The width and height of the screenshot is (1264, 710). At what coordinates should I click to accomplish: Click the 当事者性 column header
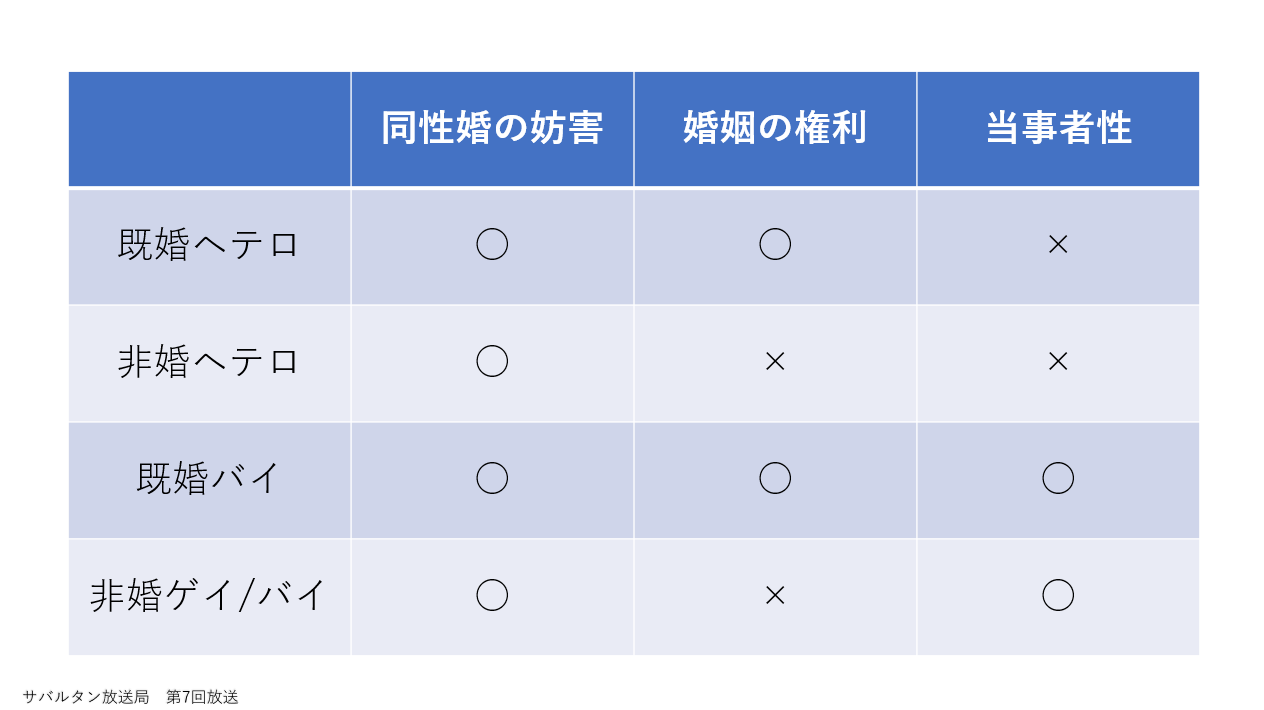pos(1058,128)
